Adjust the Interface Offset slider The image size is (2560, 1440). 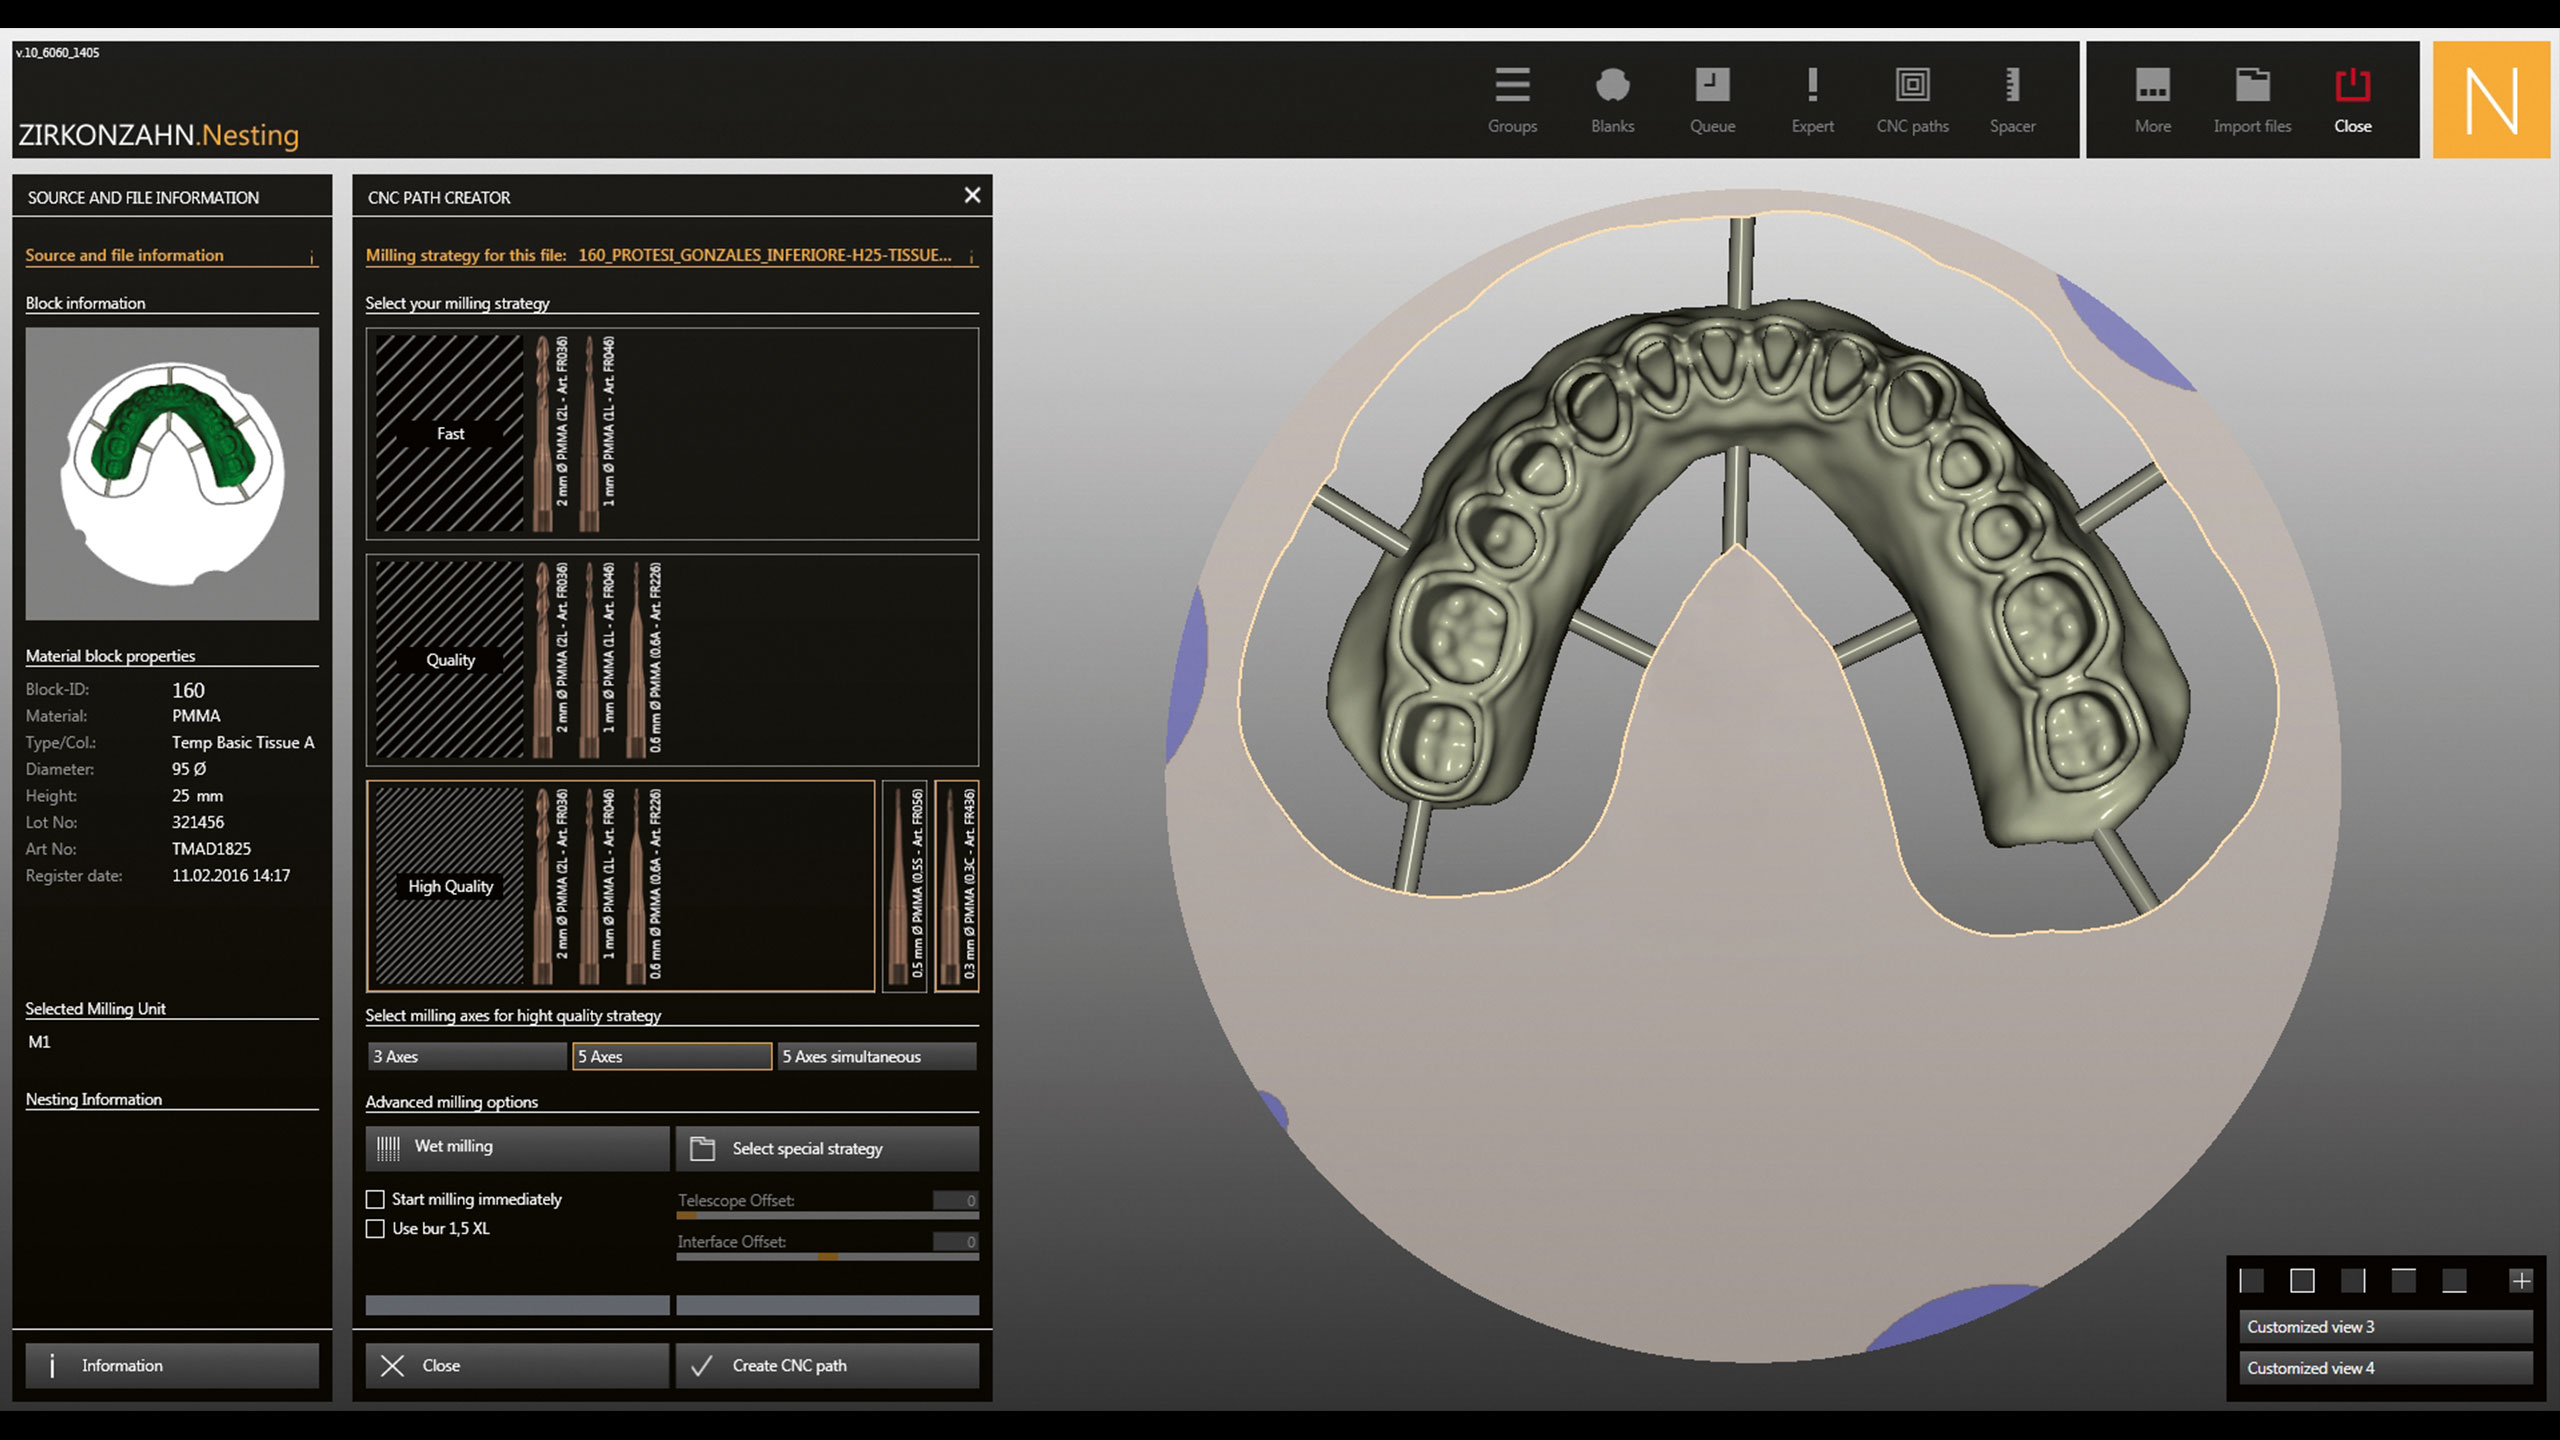(828, 1257)
